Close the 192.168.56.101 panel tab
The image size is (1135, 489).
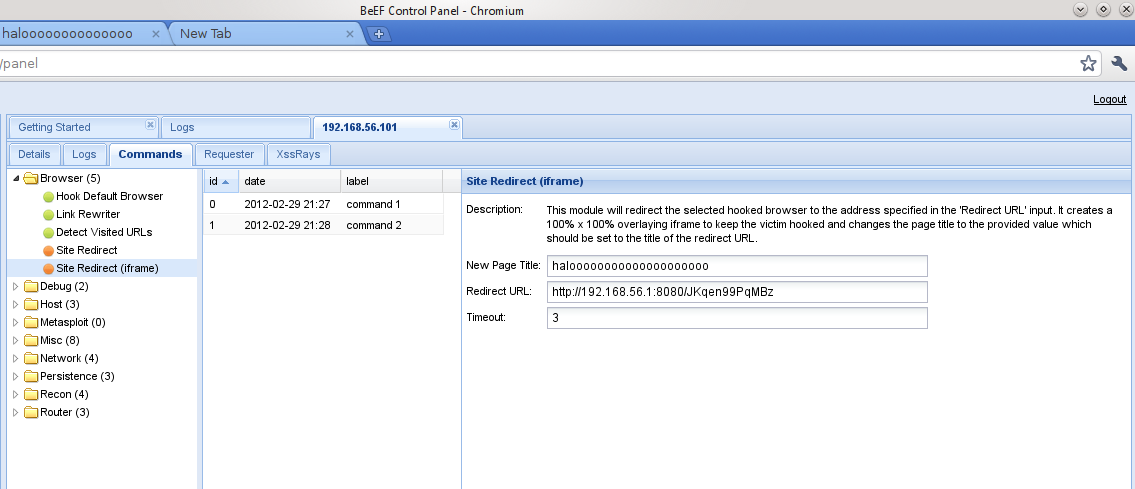click(454, 124)
